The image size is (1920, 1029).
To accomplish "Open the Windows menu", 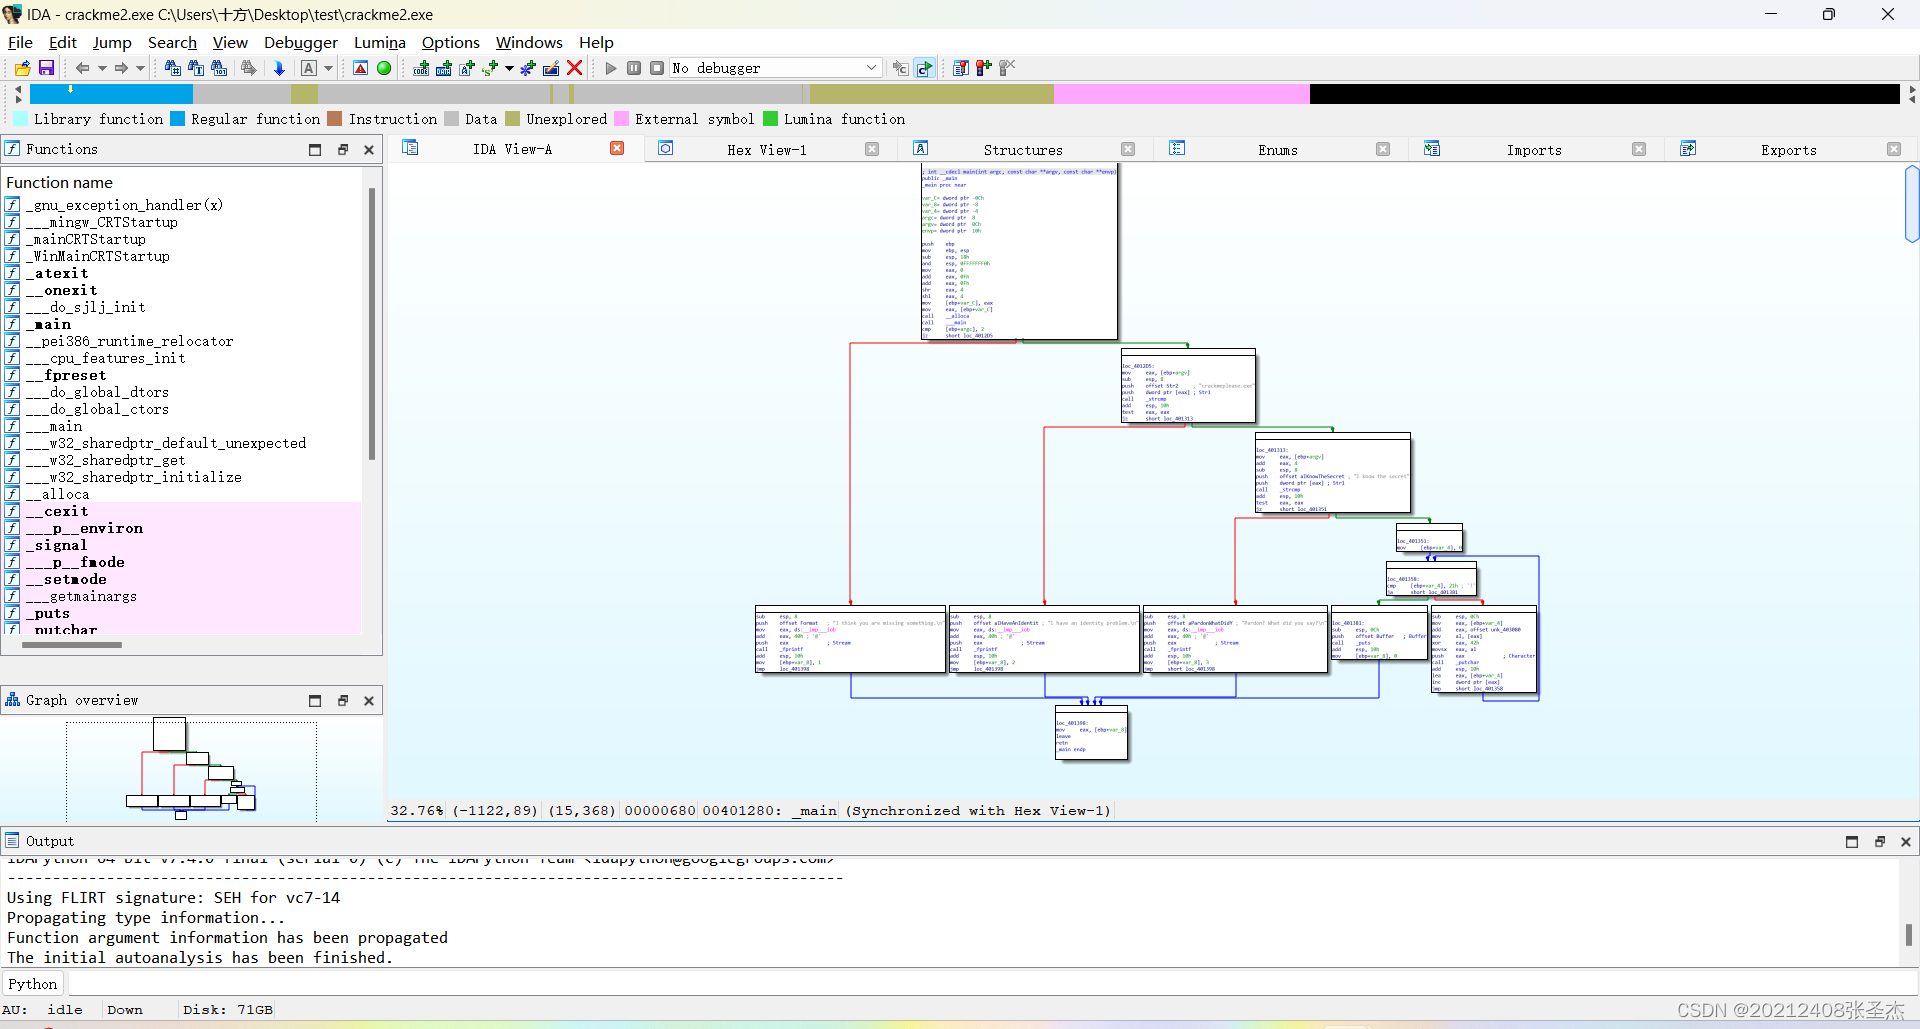I will 529,42.
